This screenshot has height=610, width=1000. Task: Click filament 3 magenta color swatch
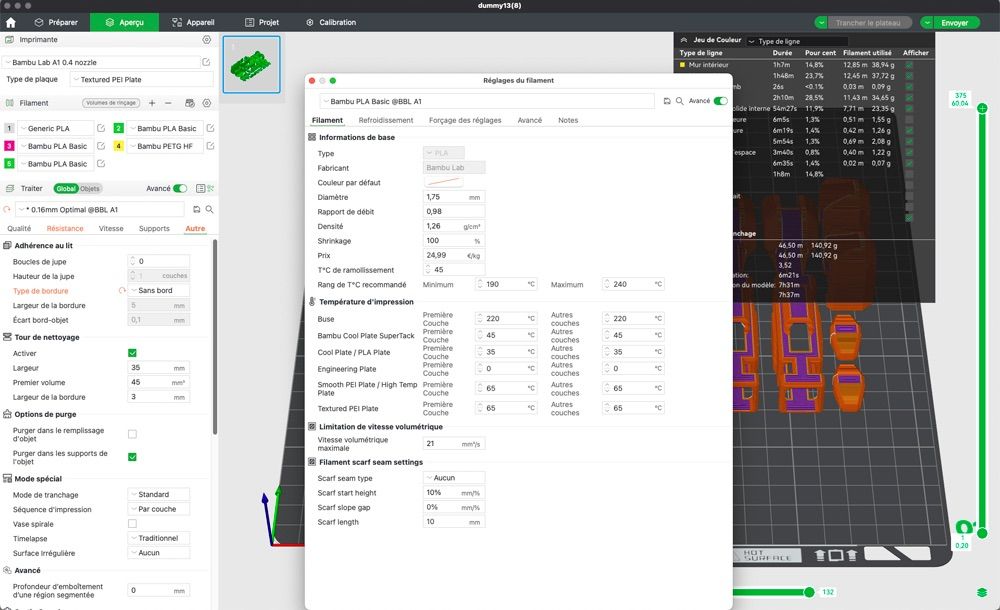tap(9, 146)
